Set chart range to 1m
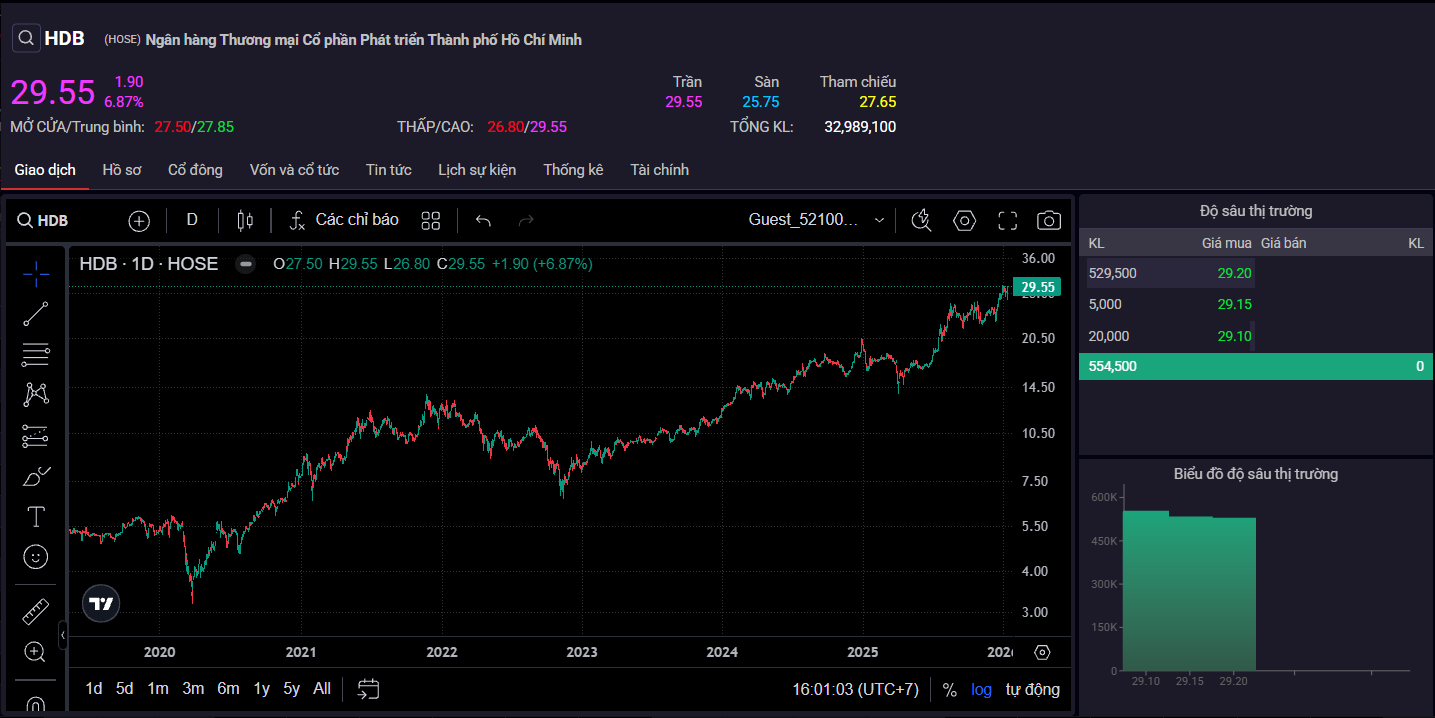The height and width of the screenshot is (718, 1435). (x=158, y=688)
